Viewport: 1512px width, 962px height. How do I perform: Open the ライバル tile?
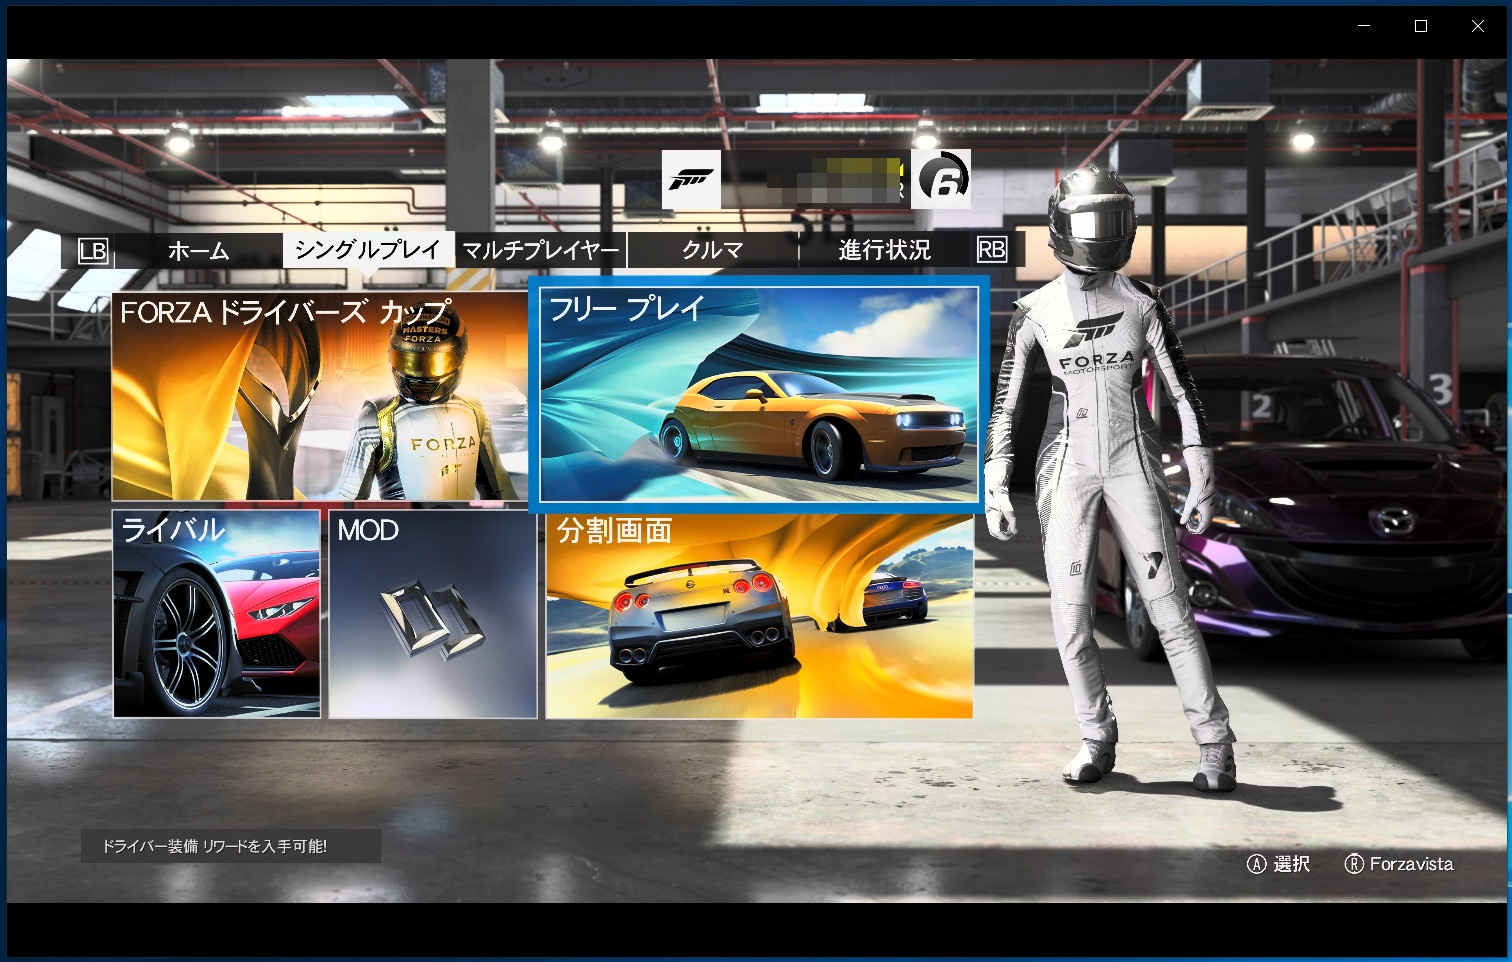pos(217,614)
